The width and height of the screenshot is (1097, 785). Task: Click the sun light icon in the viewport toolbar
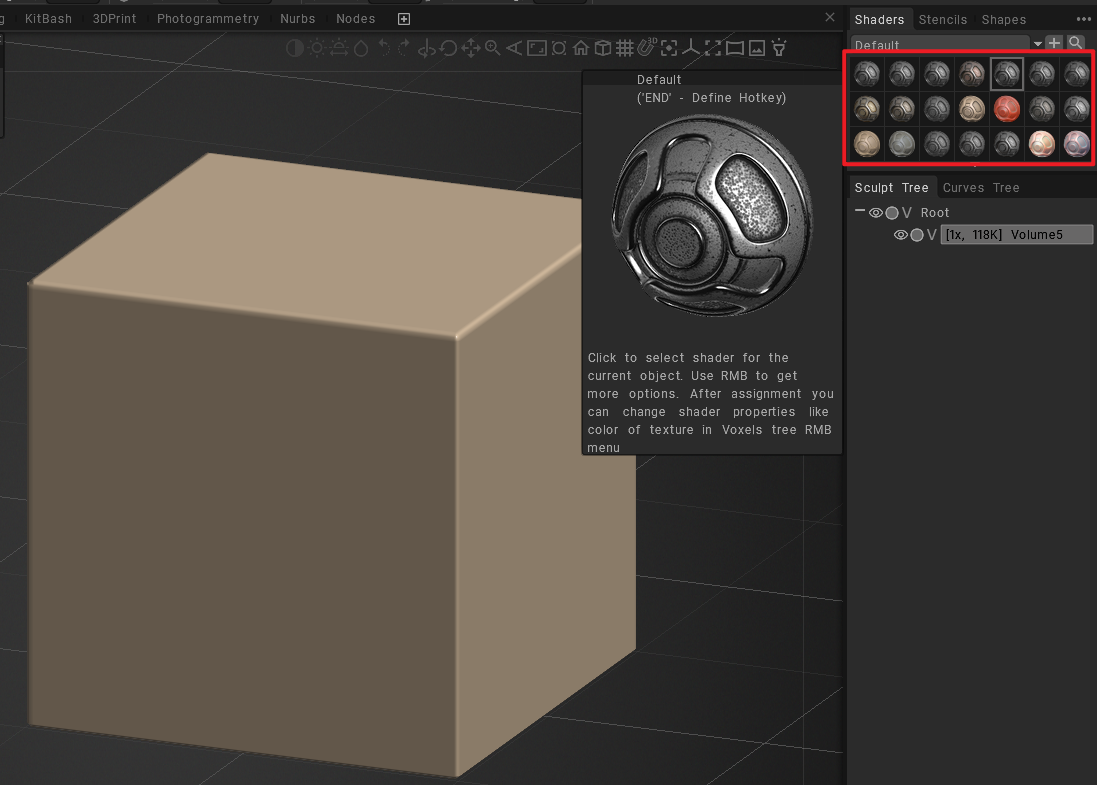point(317,48)
